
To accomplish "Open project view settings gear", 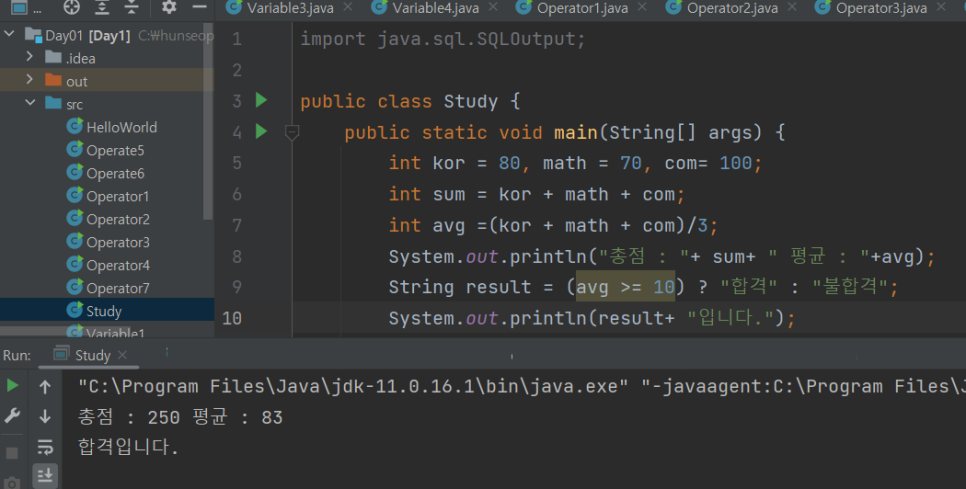I will 169,7.
